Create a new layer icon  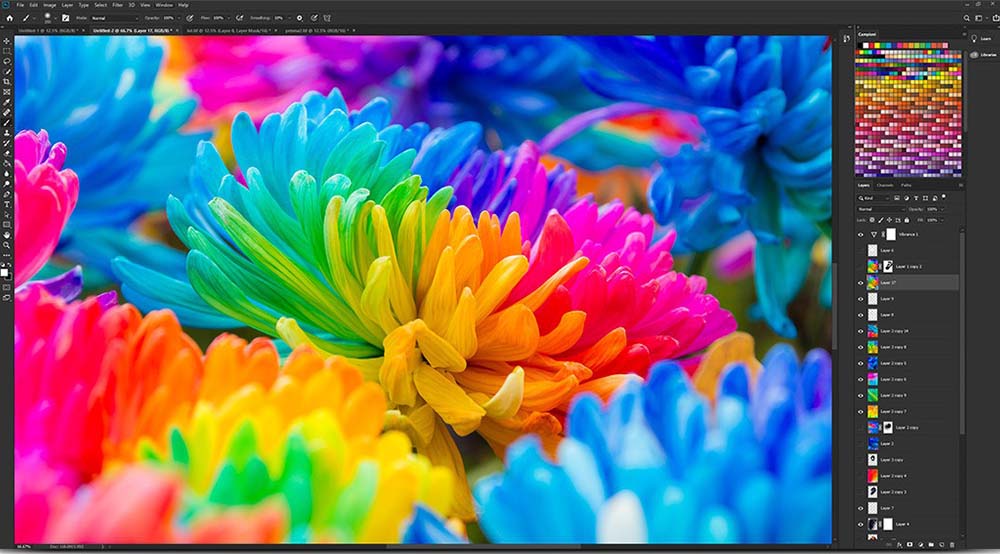click(942, 544)
